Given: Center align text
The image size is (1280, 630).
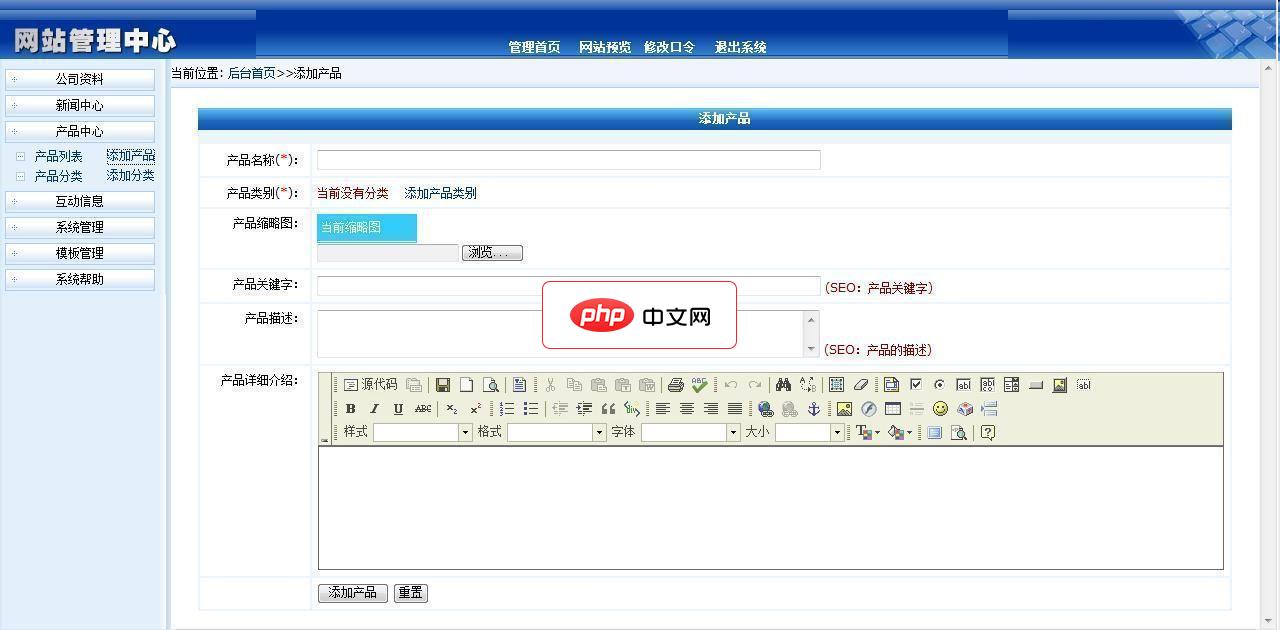Looking at the screenshot, I should pos(686,409).
